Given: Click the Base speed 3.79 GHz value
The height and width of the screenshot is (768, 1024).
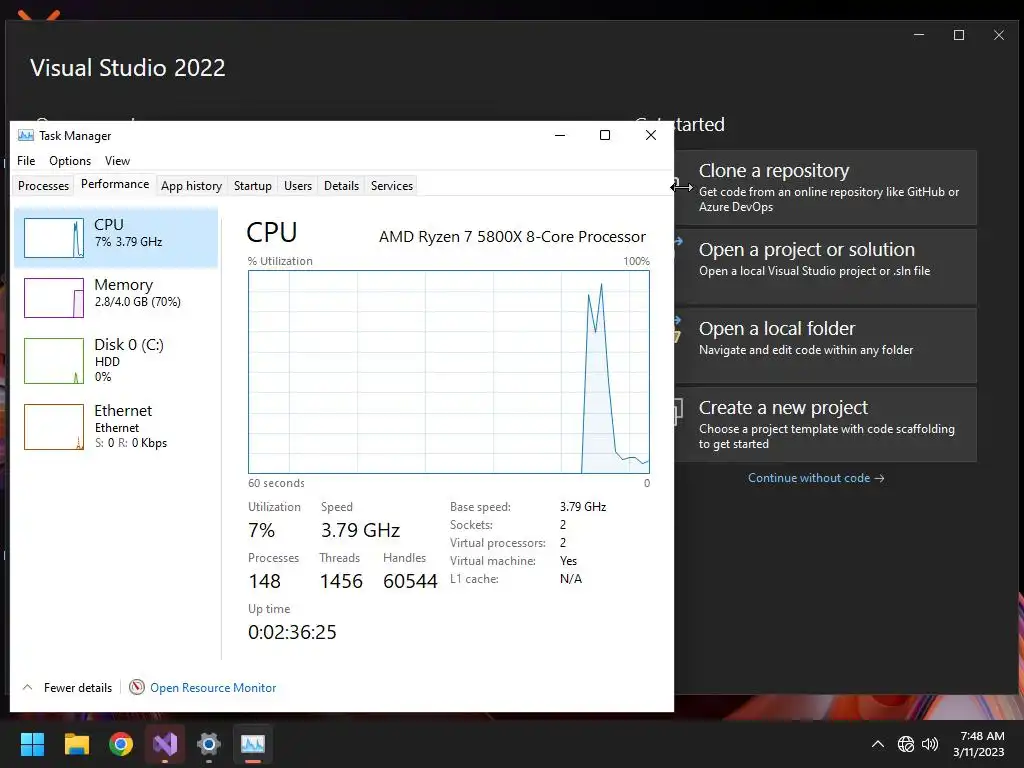Looking at the screenshot, I should (583, 507).
